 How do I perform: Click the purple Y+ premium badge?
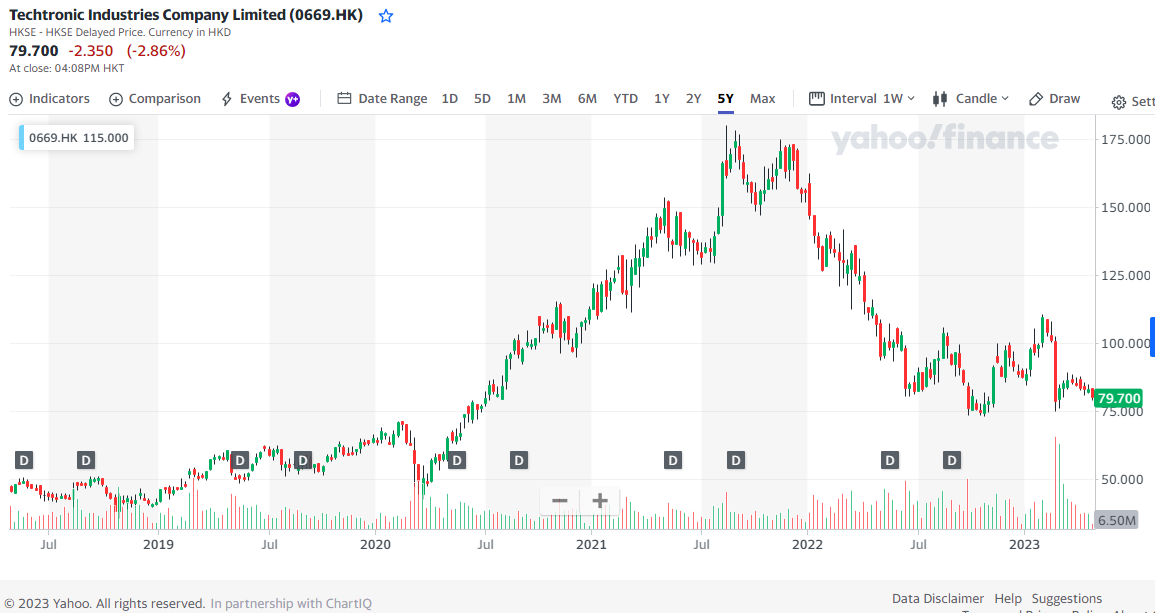(x=292, y=99)
